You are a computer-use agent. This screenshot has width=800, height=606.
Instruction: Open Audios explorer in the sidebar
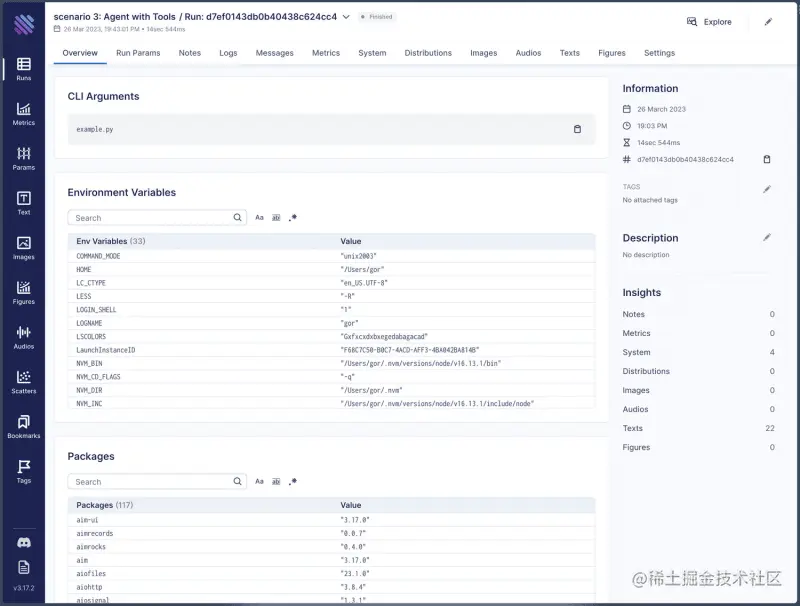coord(23,338)
